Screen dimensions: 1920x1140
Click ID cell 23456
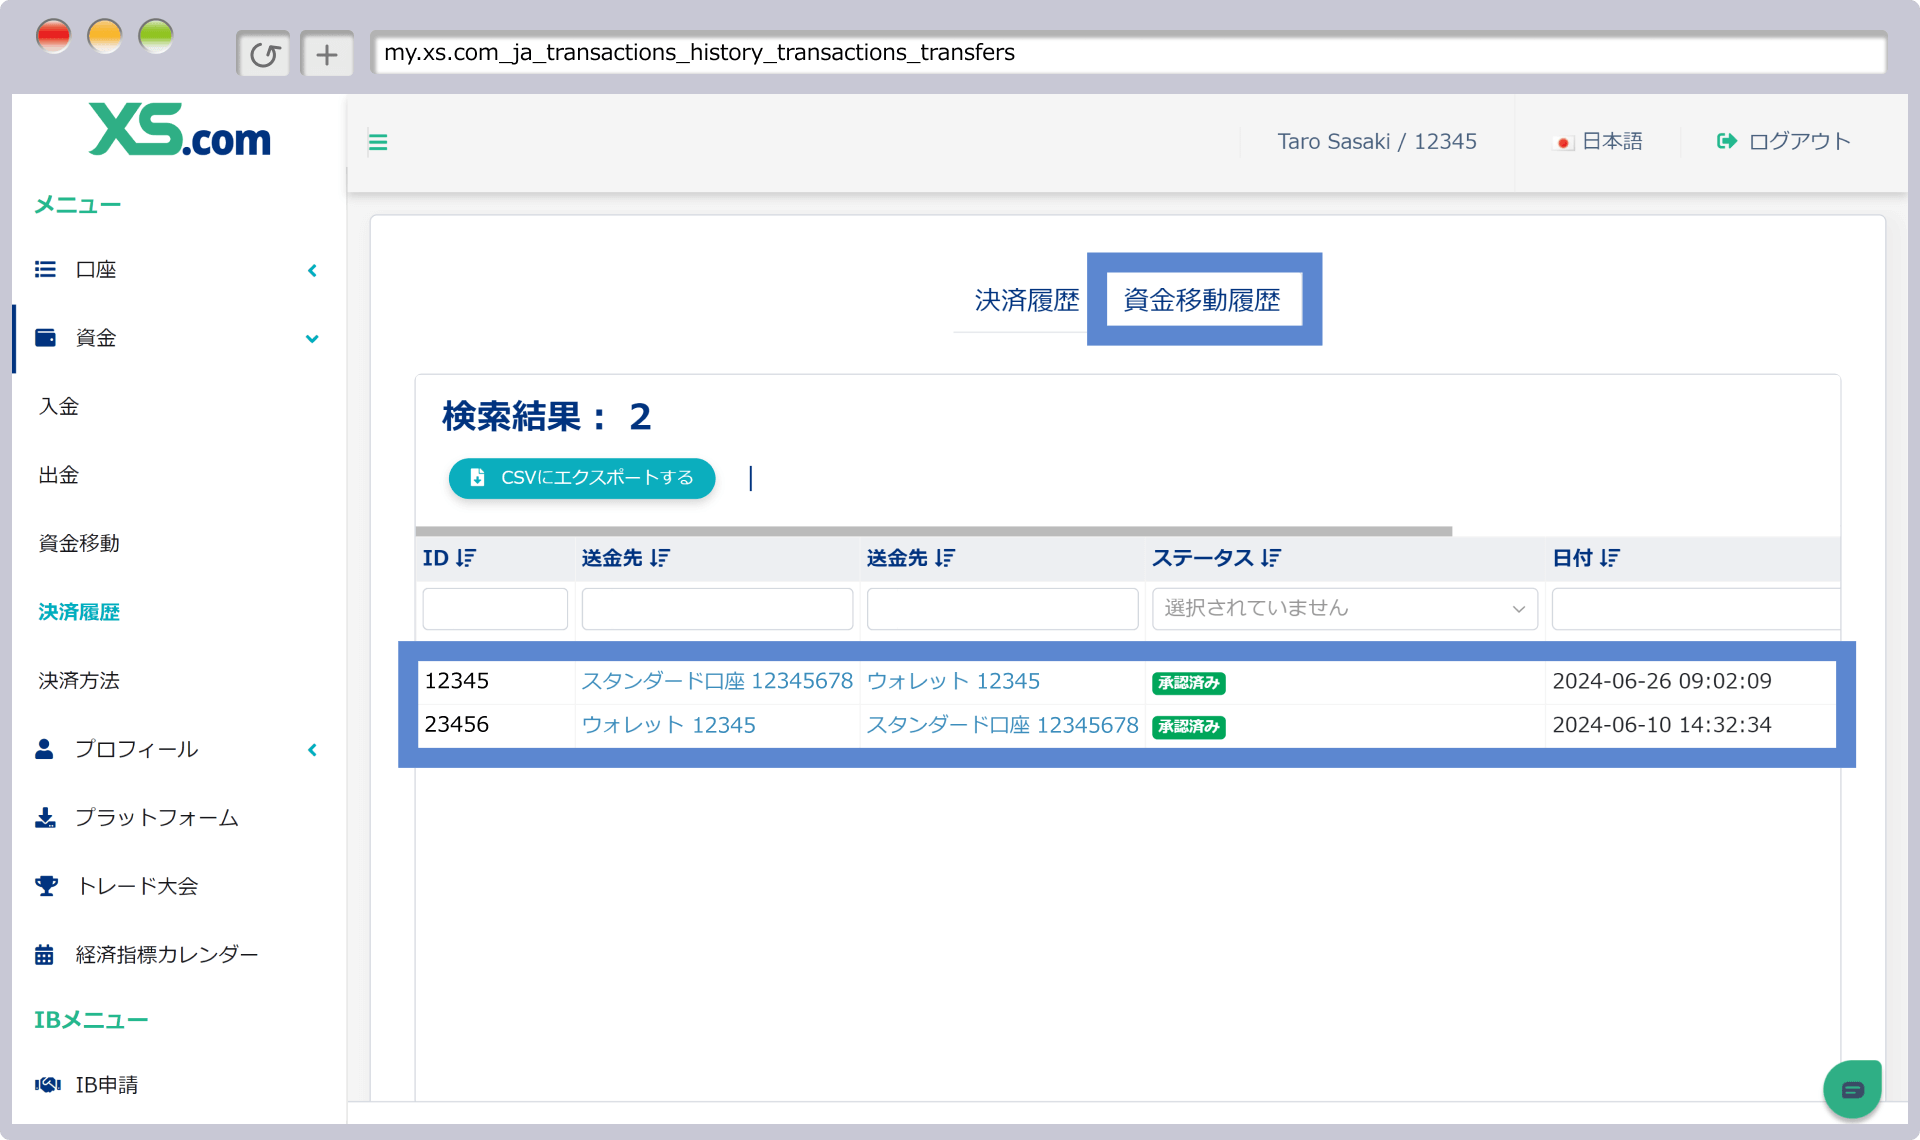coord(457,724)
